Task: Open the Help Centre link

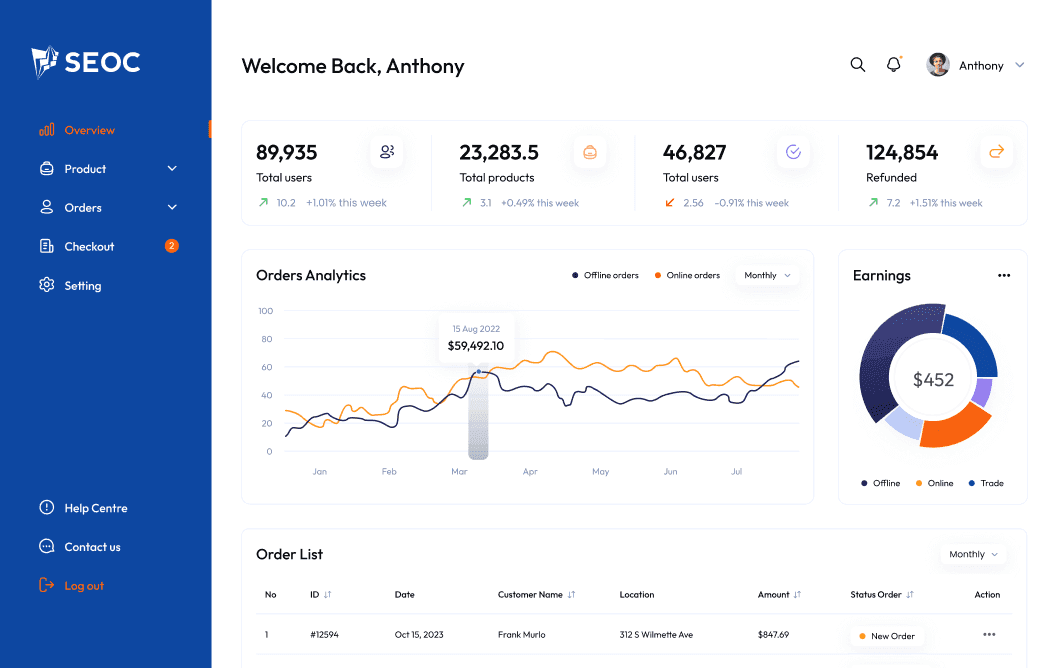Action: pyautogui.click(x=95, y=508)
